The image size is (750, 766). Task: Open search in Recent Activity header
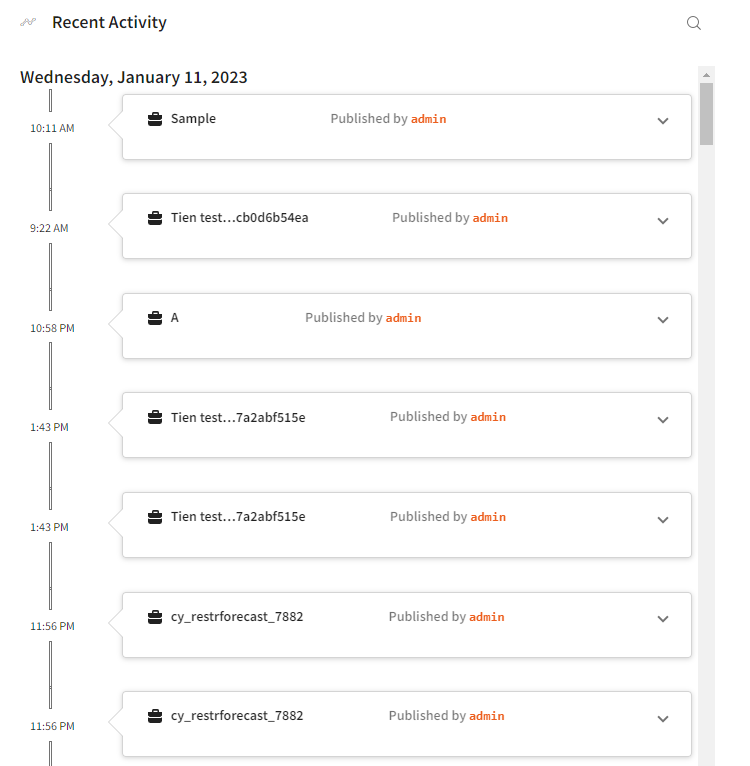694,23
